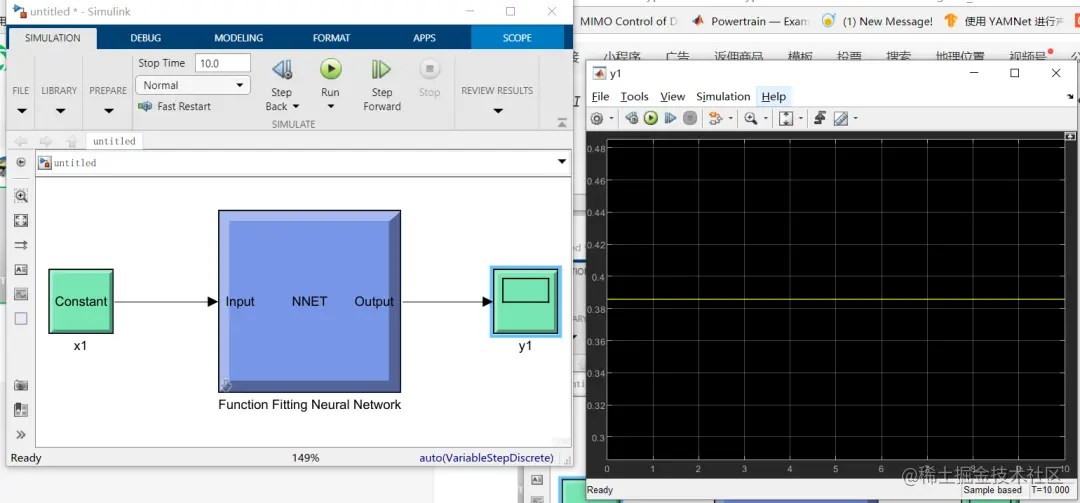
Task: Click the Stop Time input field
Action: [x=222, y=63]
